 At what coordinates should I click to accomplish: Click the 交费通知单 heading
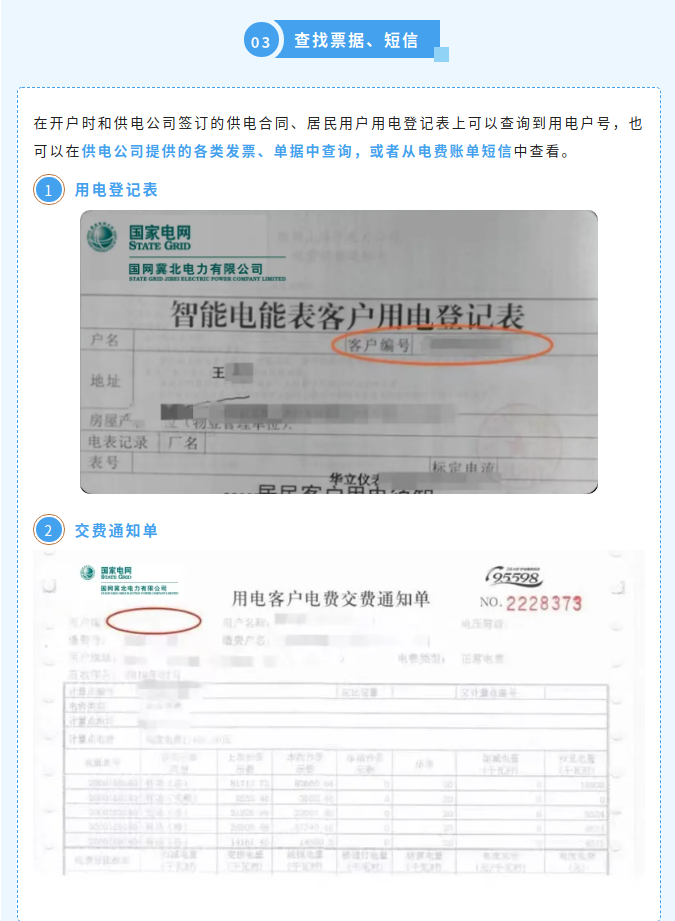tap(116, 530)
